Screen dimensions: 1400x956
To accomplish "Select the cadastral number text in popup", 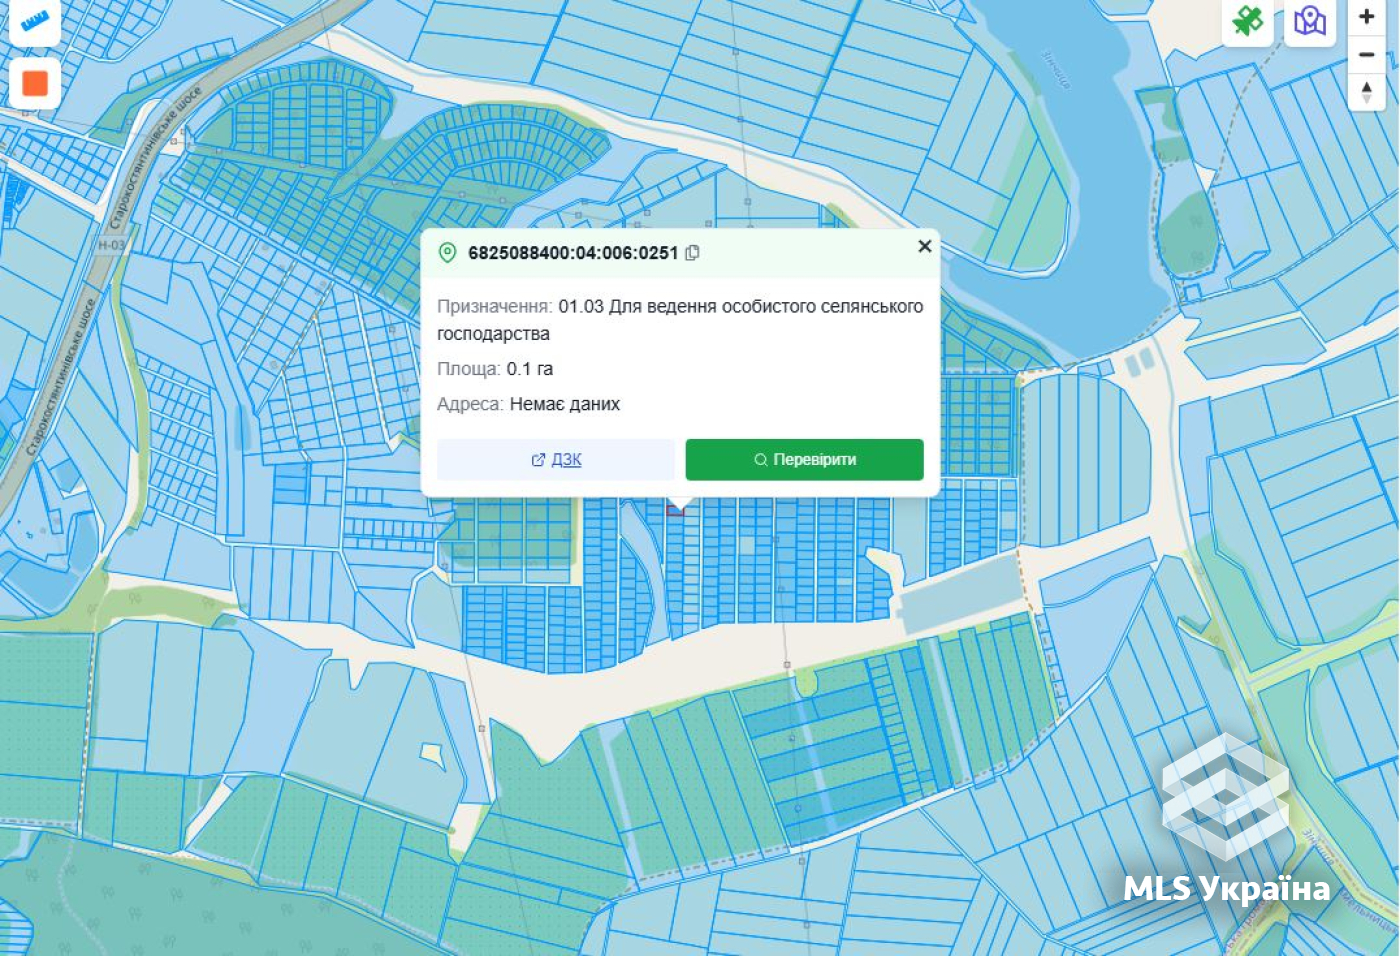I will (573, 253).
